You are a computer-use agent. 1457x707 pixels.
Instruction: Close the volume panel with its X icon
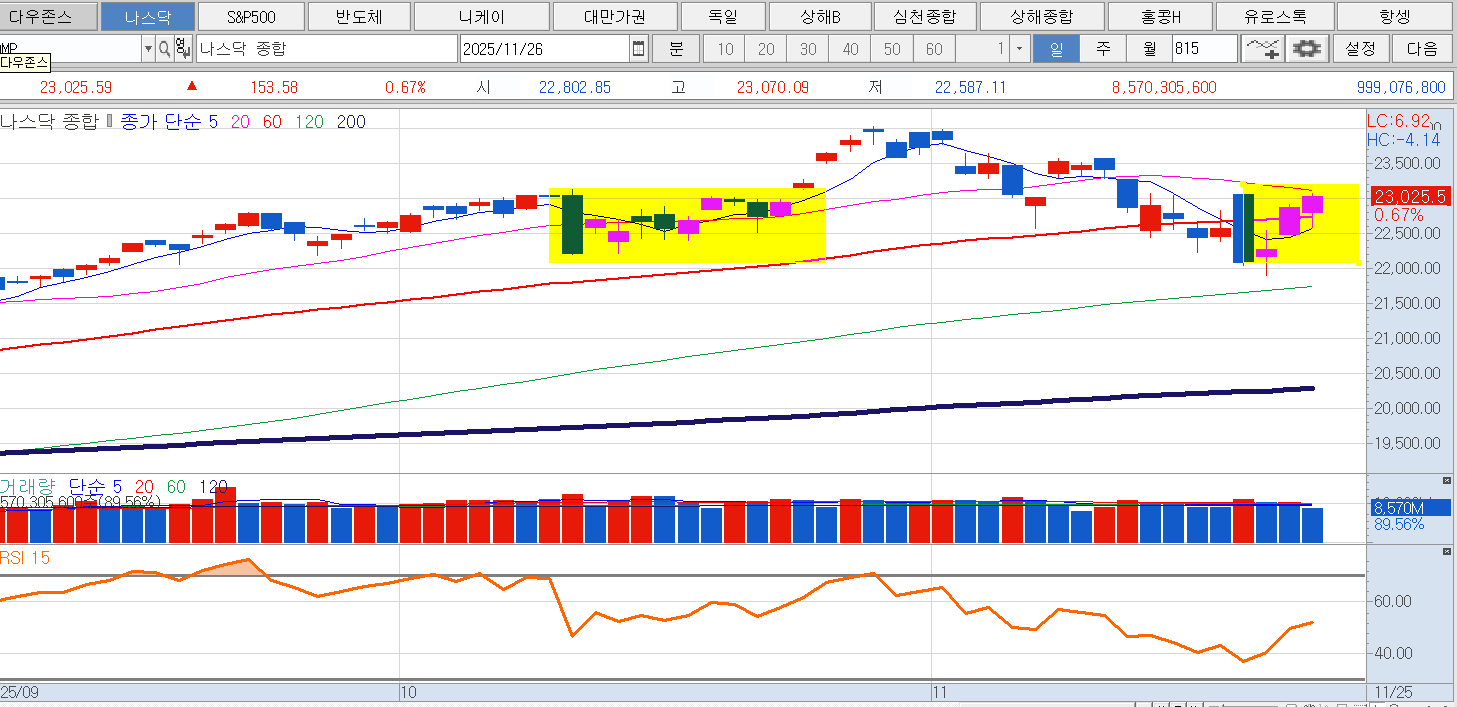[x=1446, y=481]
